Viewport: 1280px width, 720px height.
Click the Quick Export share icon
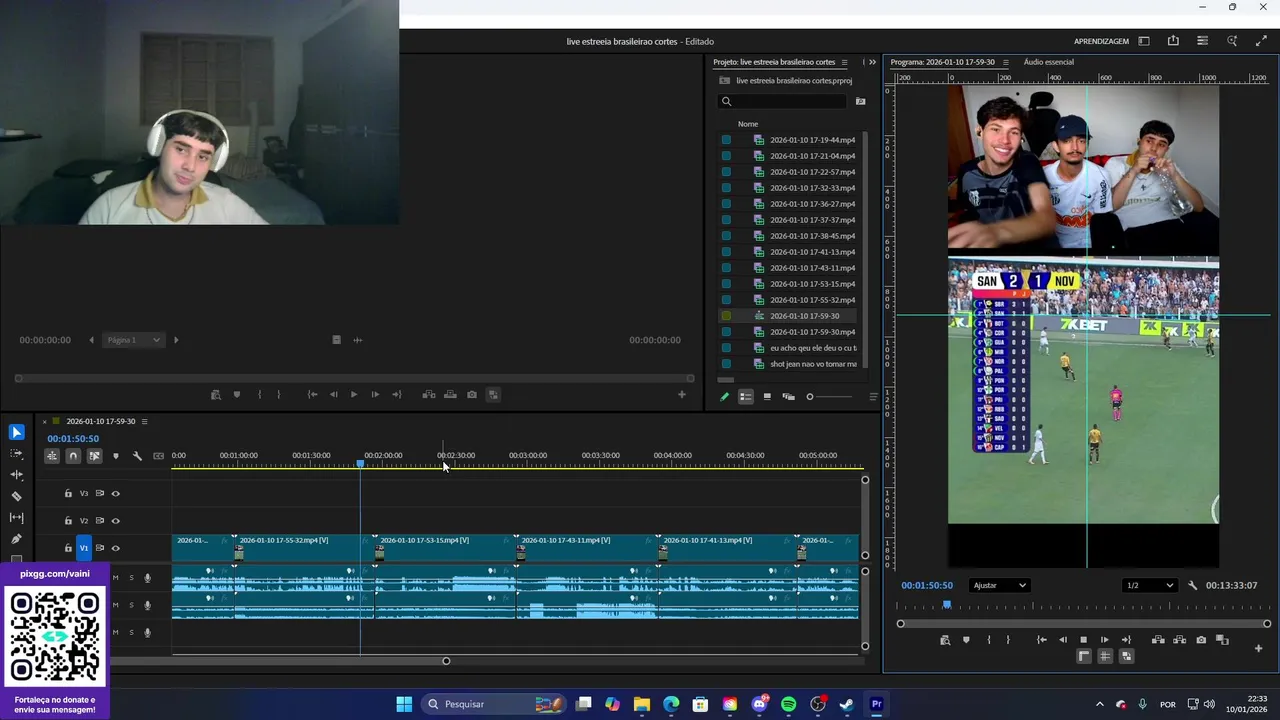click(x=1173, y=41)
